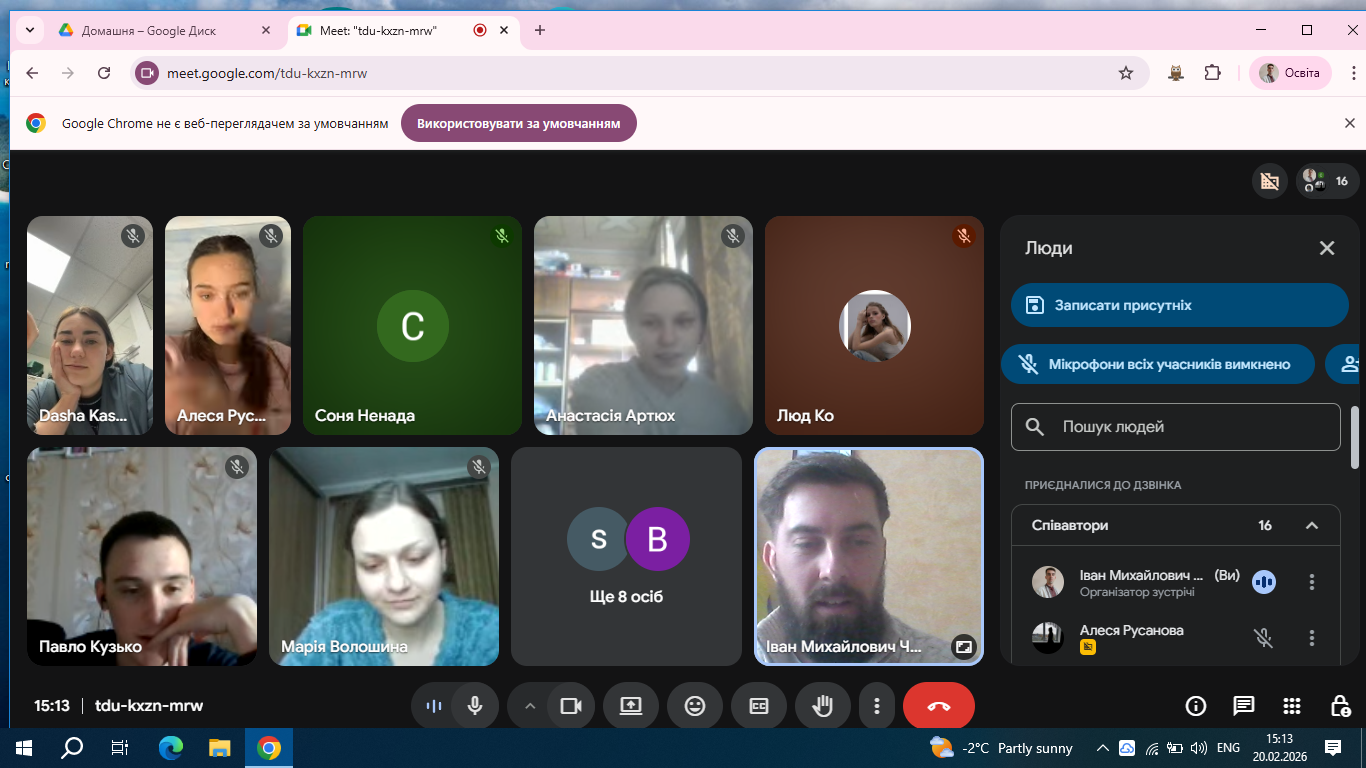The height and width of the screenshot is (768, 1366).
Task: Click the disabled visual effects icon at top
Action: pyautogui.click(x=1270, y=181)
